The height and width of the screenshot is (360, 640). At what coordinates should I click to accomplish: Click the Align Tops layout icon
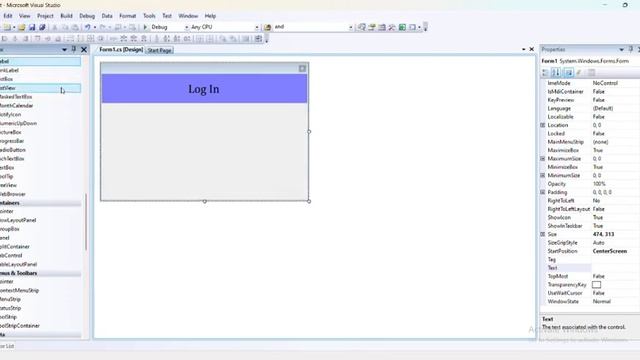37,39
